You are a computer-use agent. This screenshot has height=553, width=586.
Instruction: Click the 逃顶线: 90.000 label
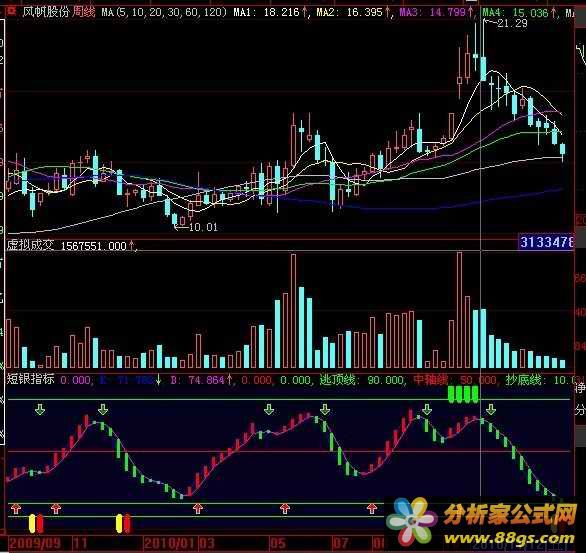[x=362, y=380]
